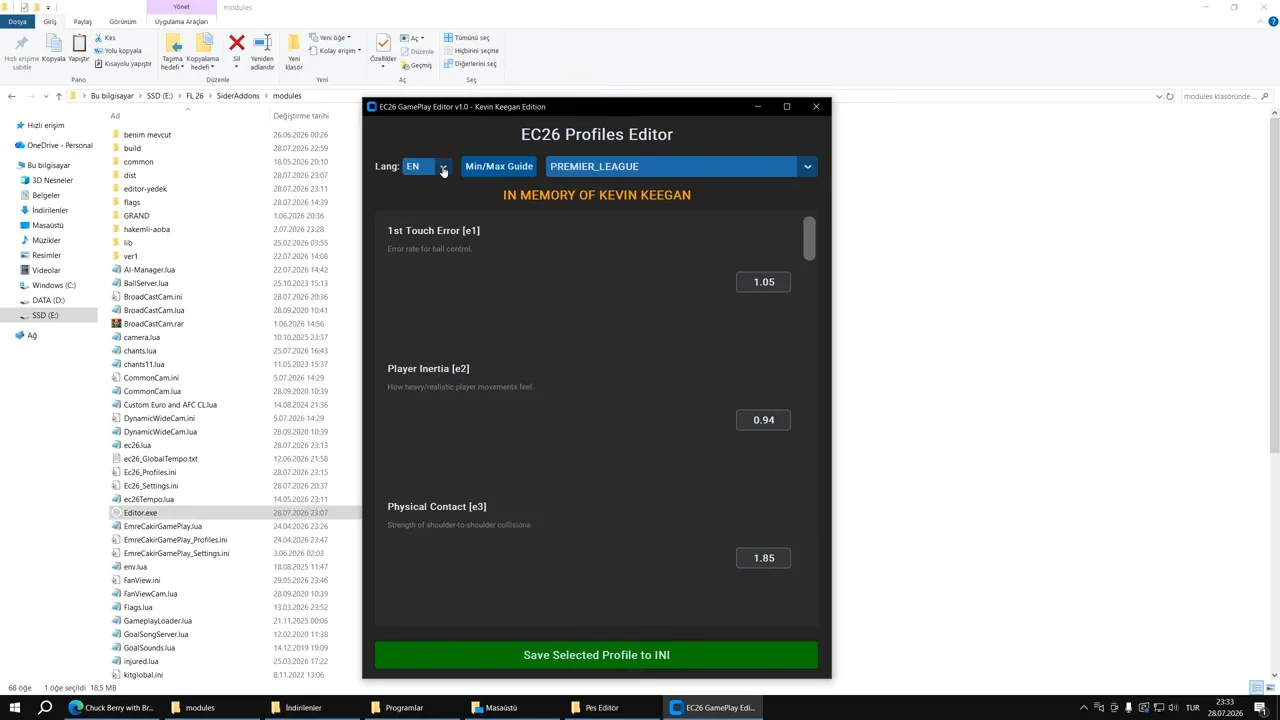Open Chuck Berry Edge taskbar item
This screenshot has width=1280, height=720.
pos(111,708)
